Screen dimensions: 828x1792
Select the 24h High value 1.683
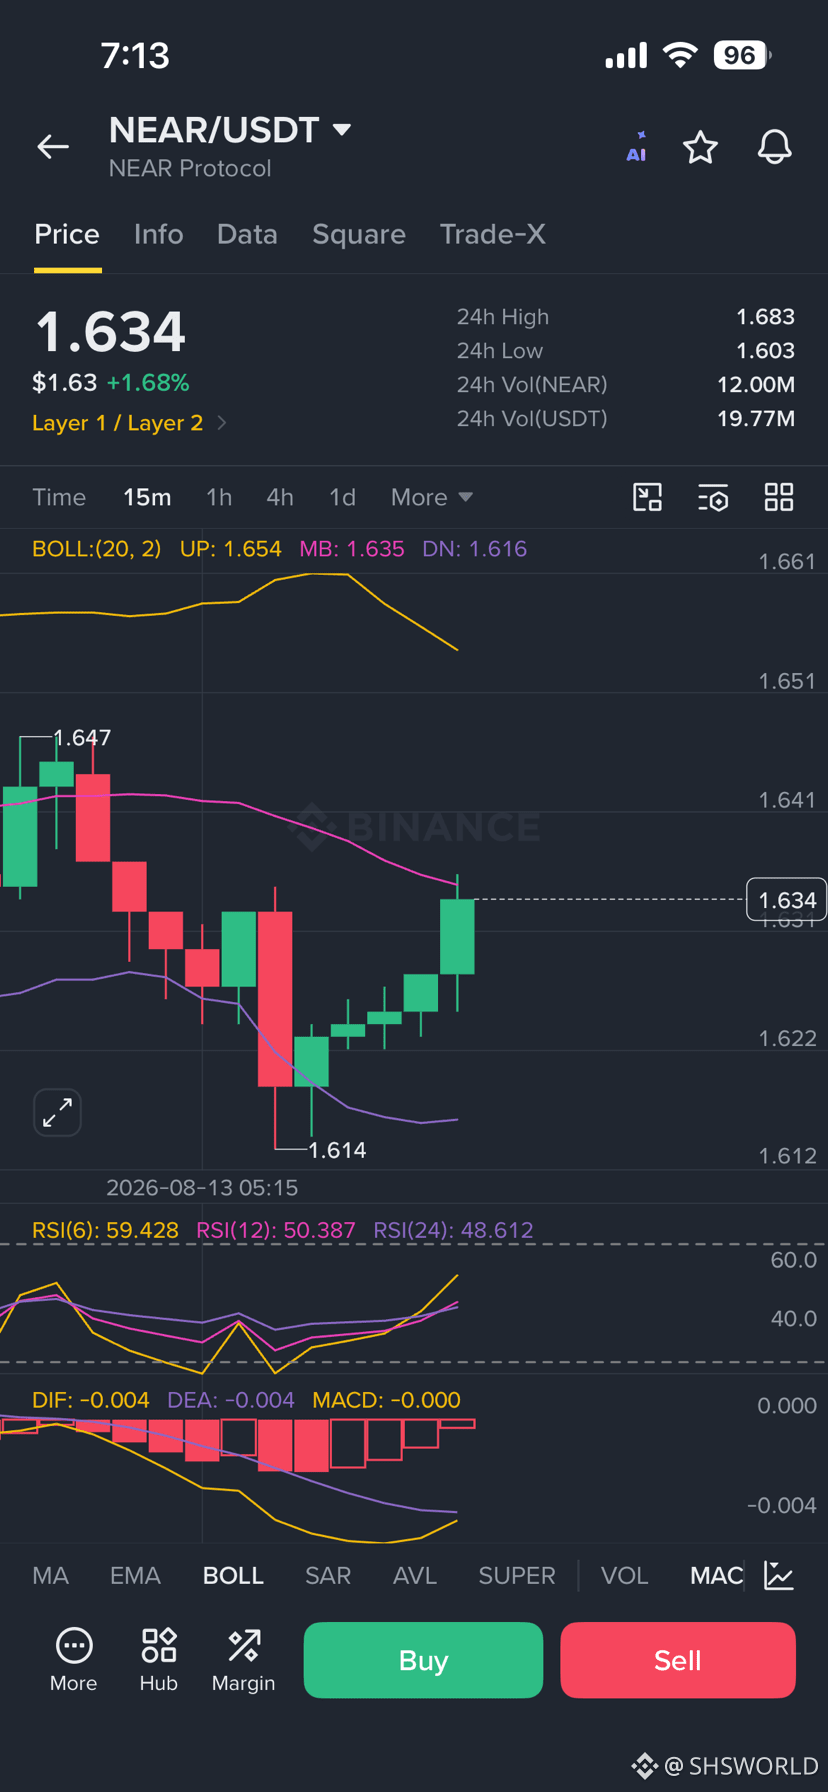[765, 317]
